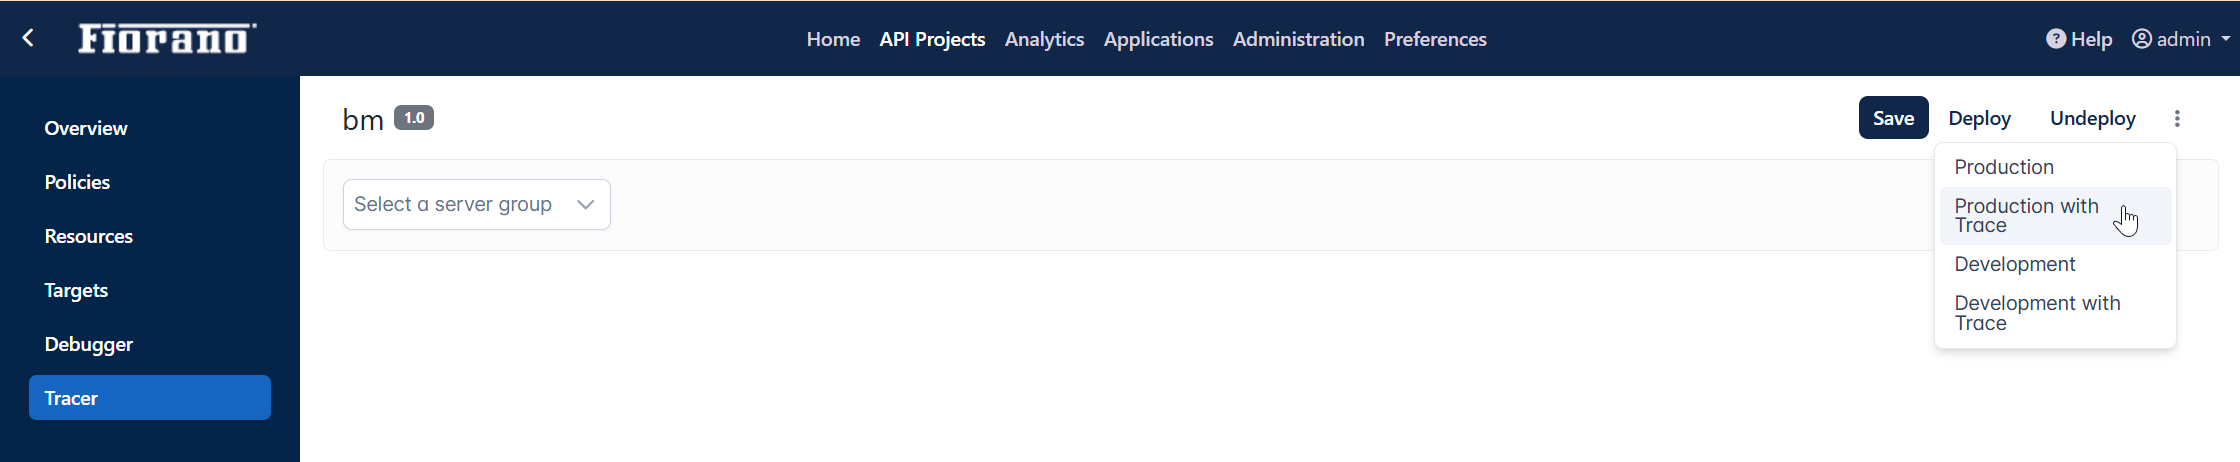This screenshot has height=462, width=2240.
Task: Open the Applications menu item
Action: 1158,39
